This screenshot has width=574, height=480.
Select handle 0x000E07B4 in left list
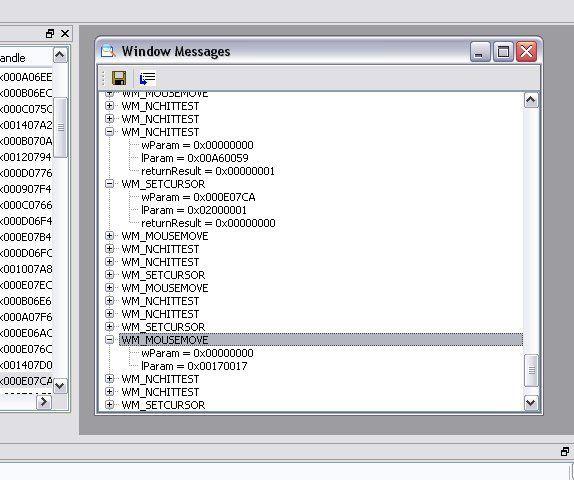tap(26, 237)
